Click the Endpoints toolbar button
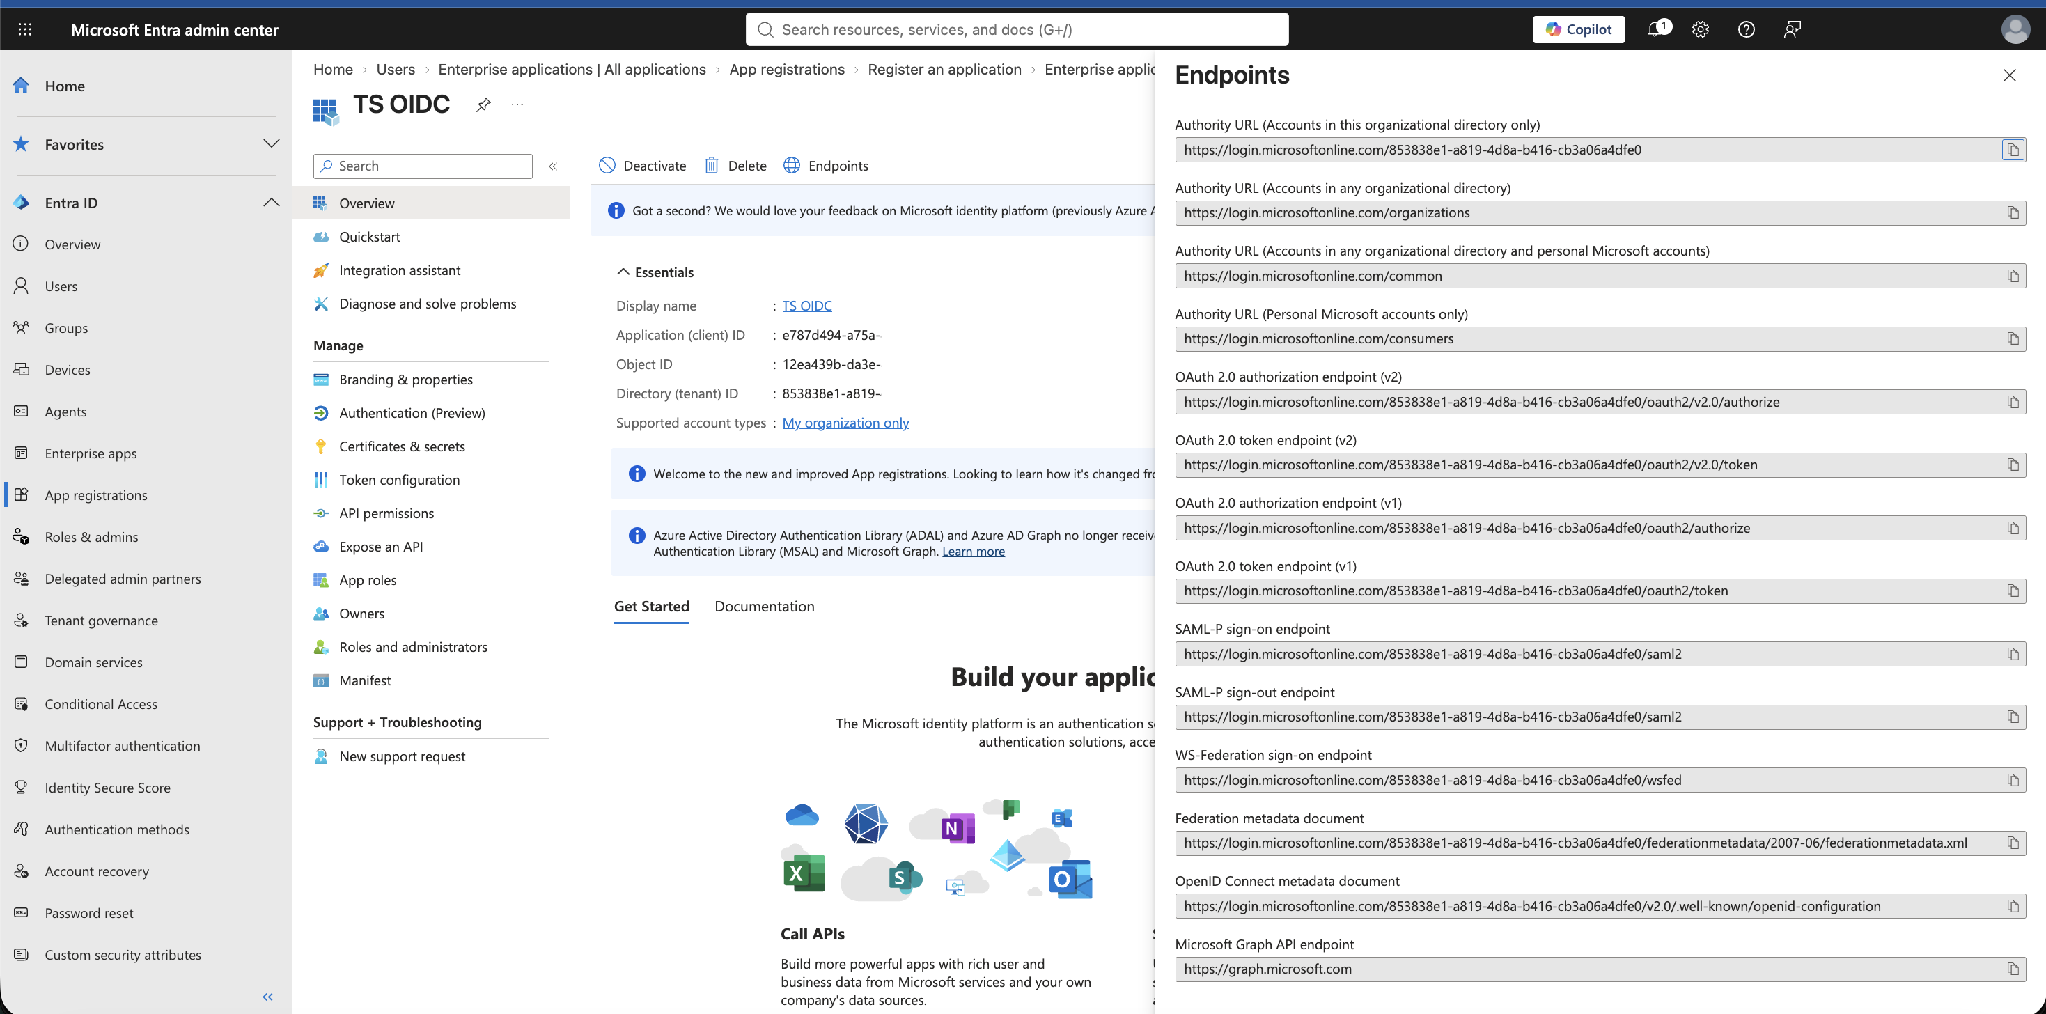 (x=826, y=166)
